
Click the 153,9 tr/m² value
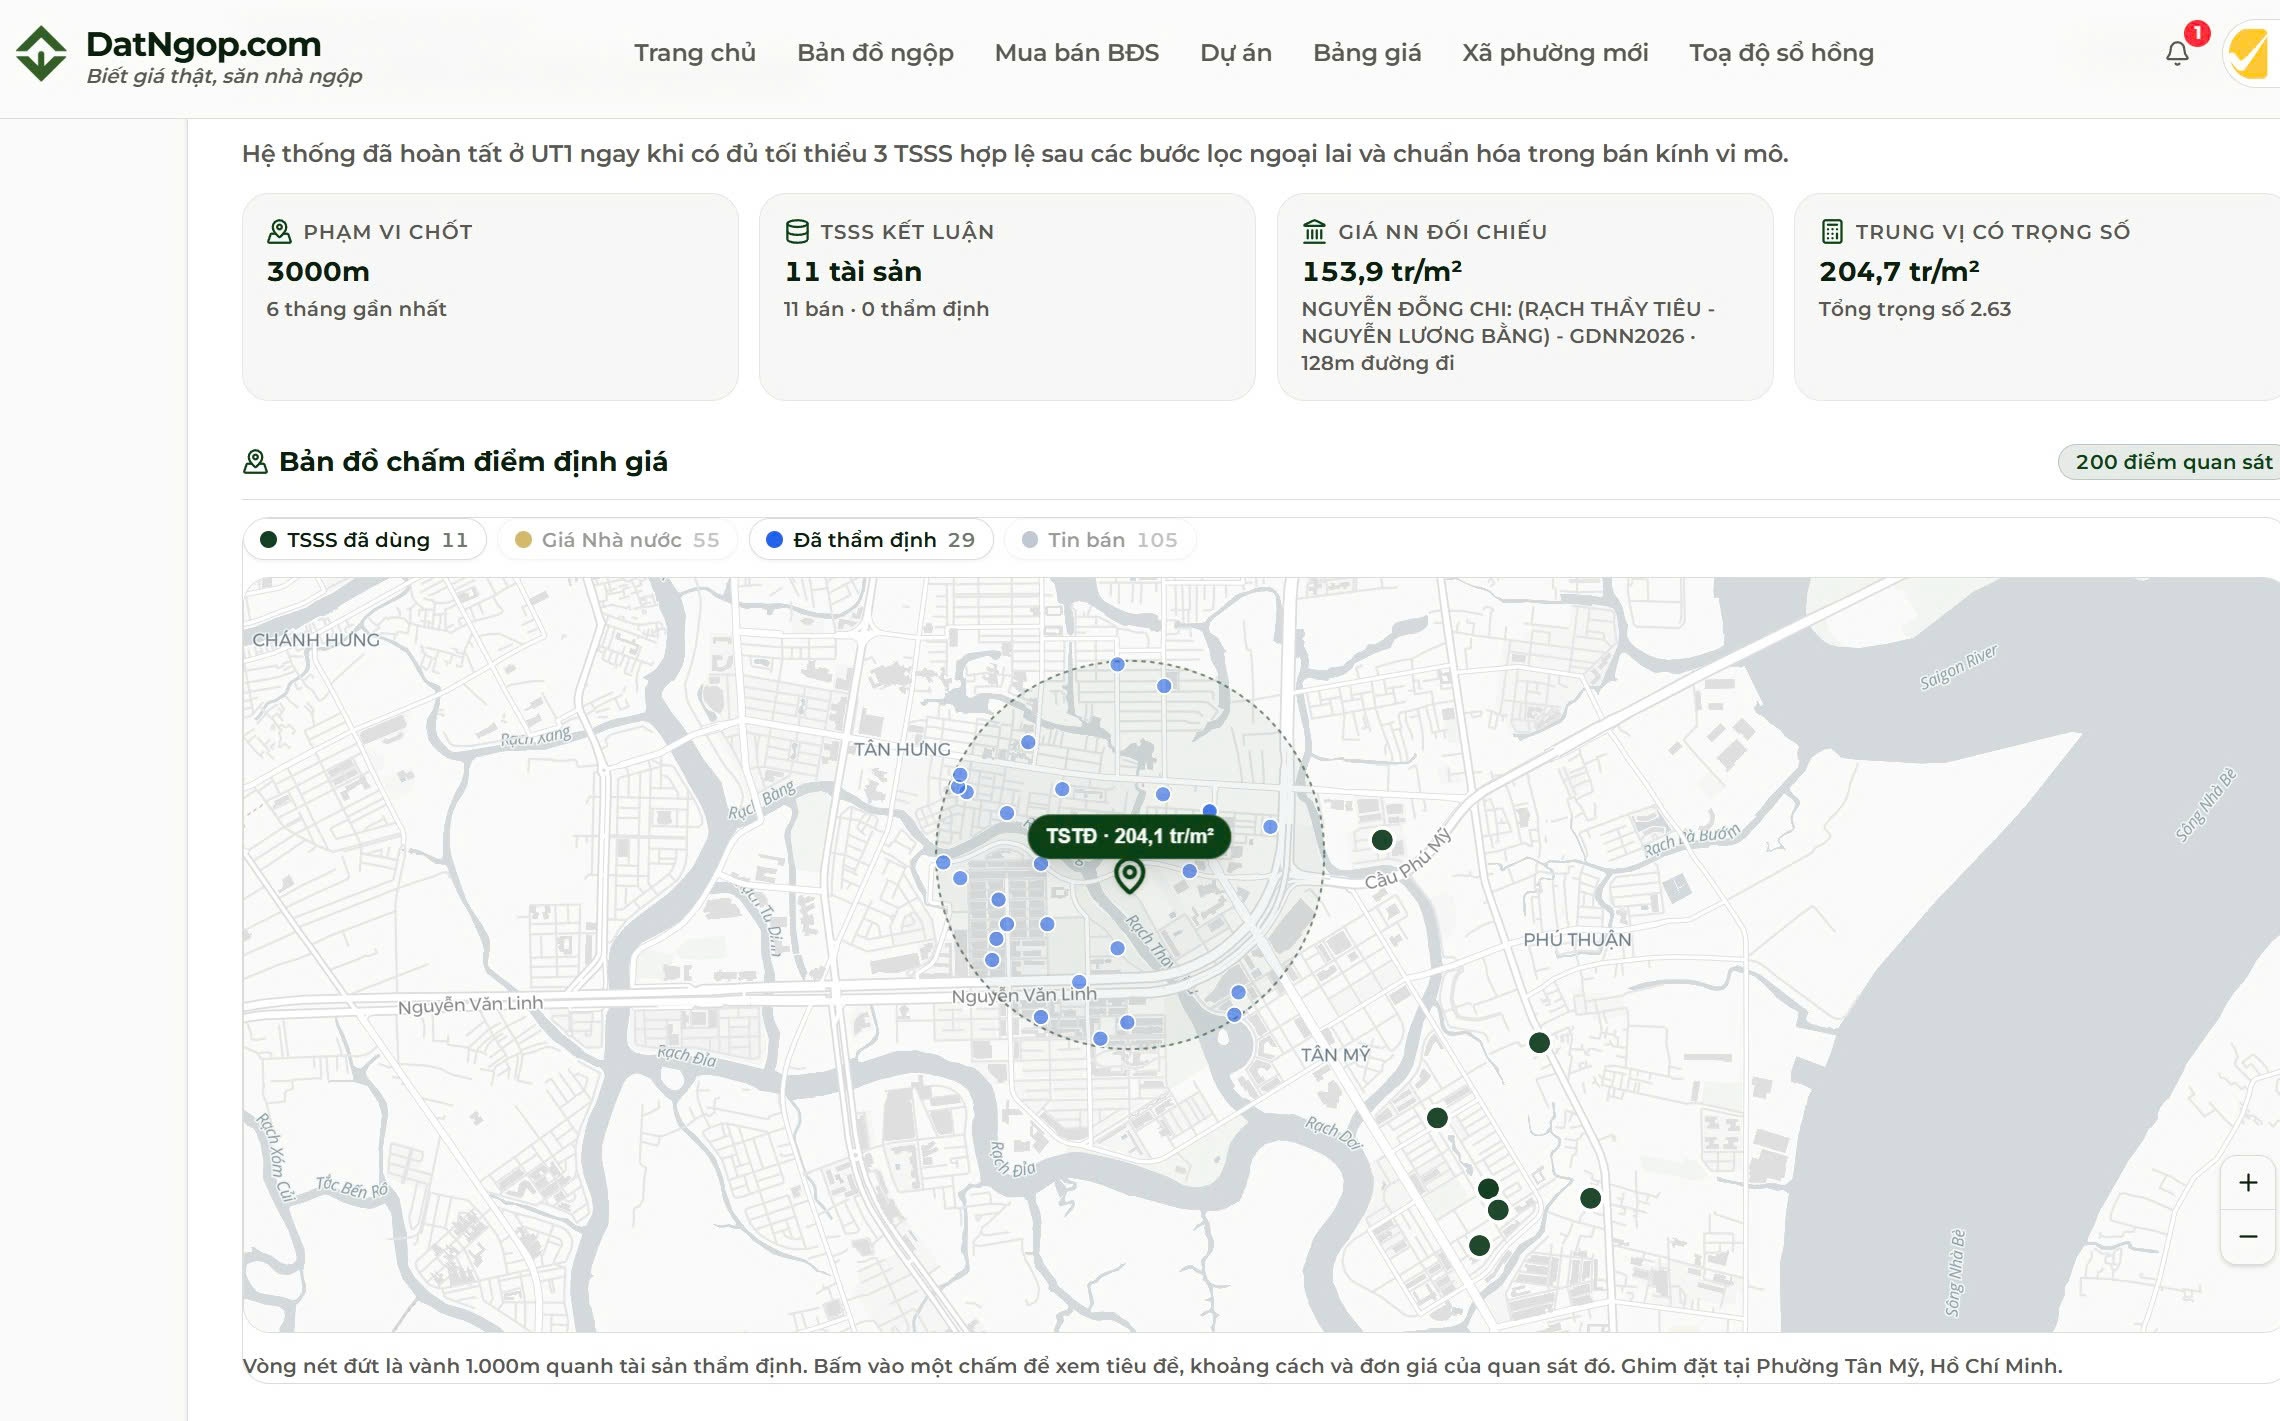tap(1382, 272)
